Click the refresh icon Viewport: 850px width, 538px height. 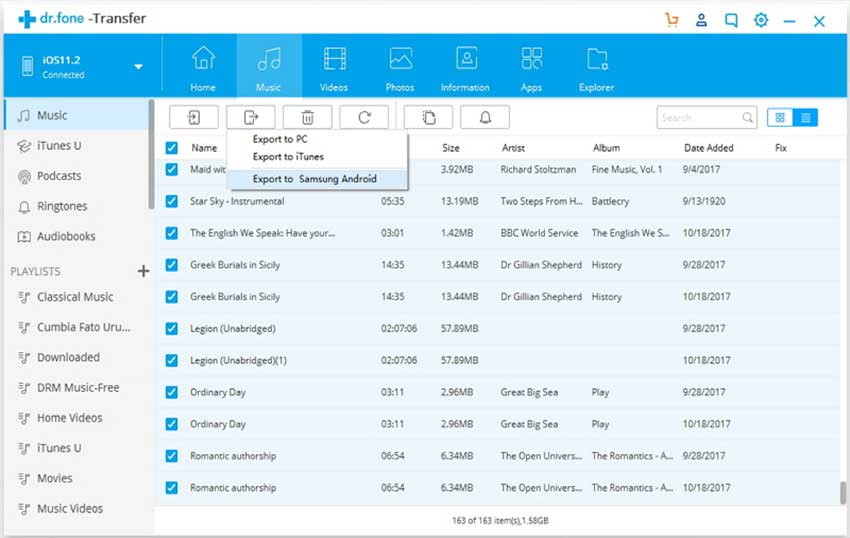364,117
